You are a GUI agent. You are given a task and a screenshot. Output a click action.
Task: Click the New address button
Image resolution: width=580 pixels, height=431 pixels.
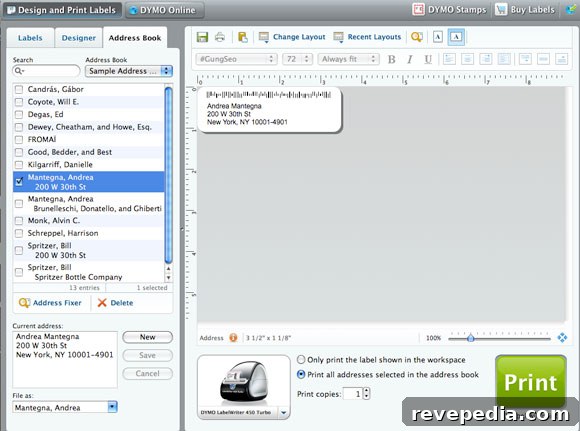click(147, 337)
